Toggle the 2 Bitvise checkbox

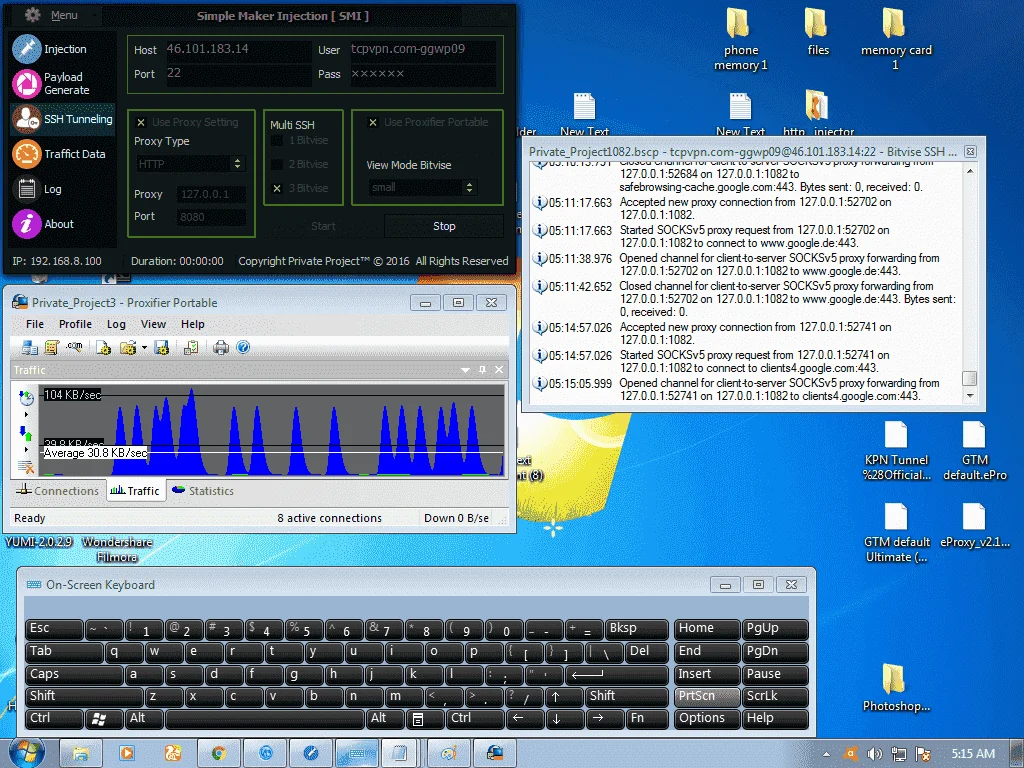tap(277, 164)
